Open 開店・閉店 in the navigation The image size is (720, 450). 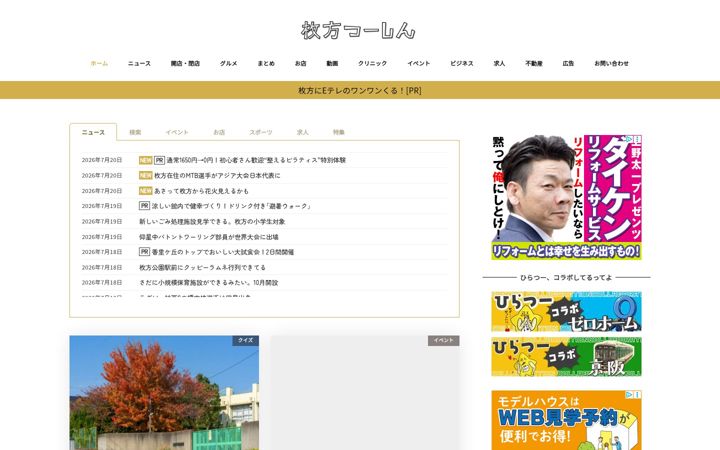click(x=185, y=63)
